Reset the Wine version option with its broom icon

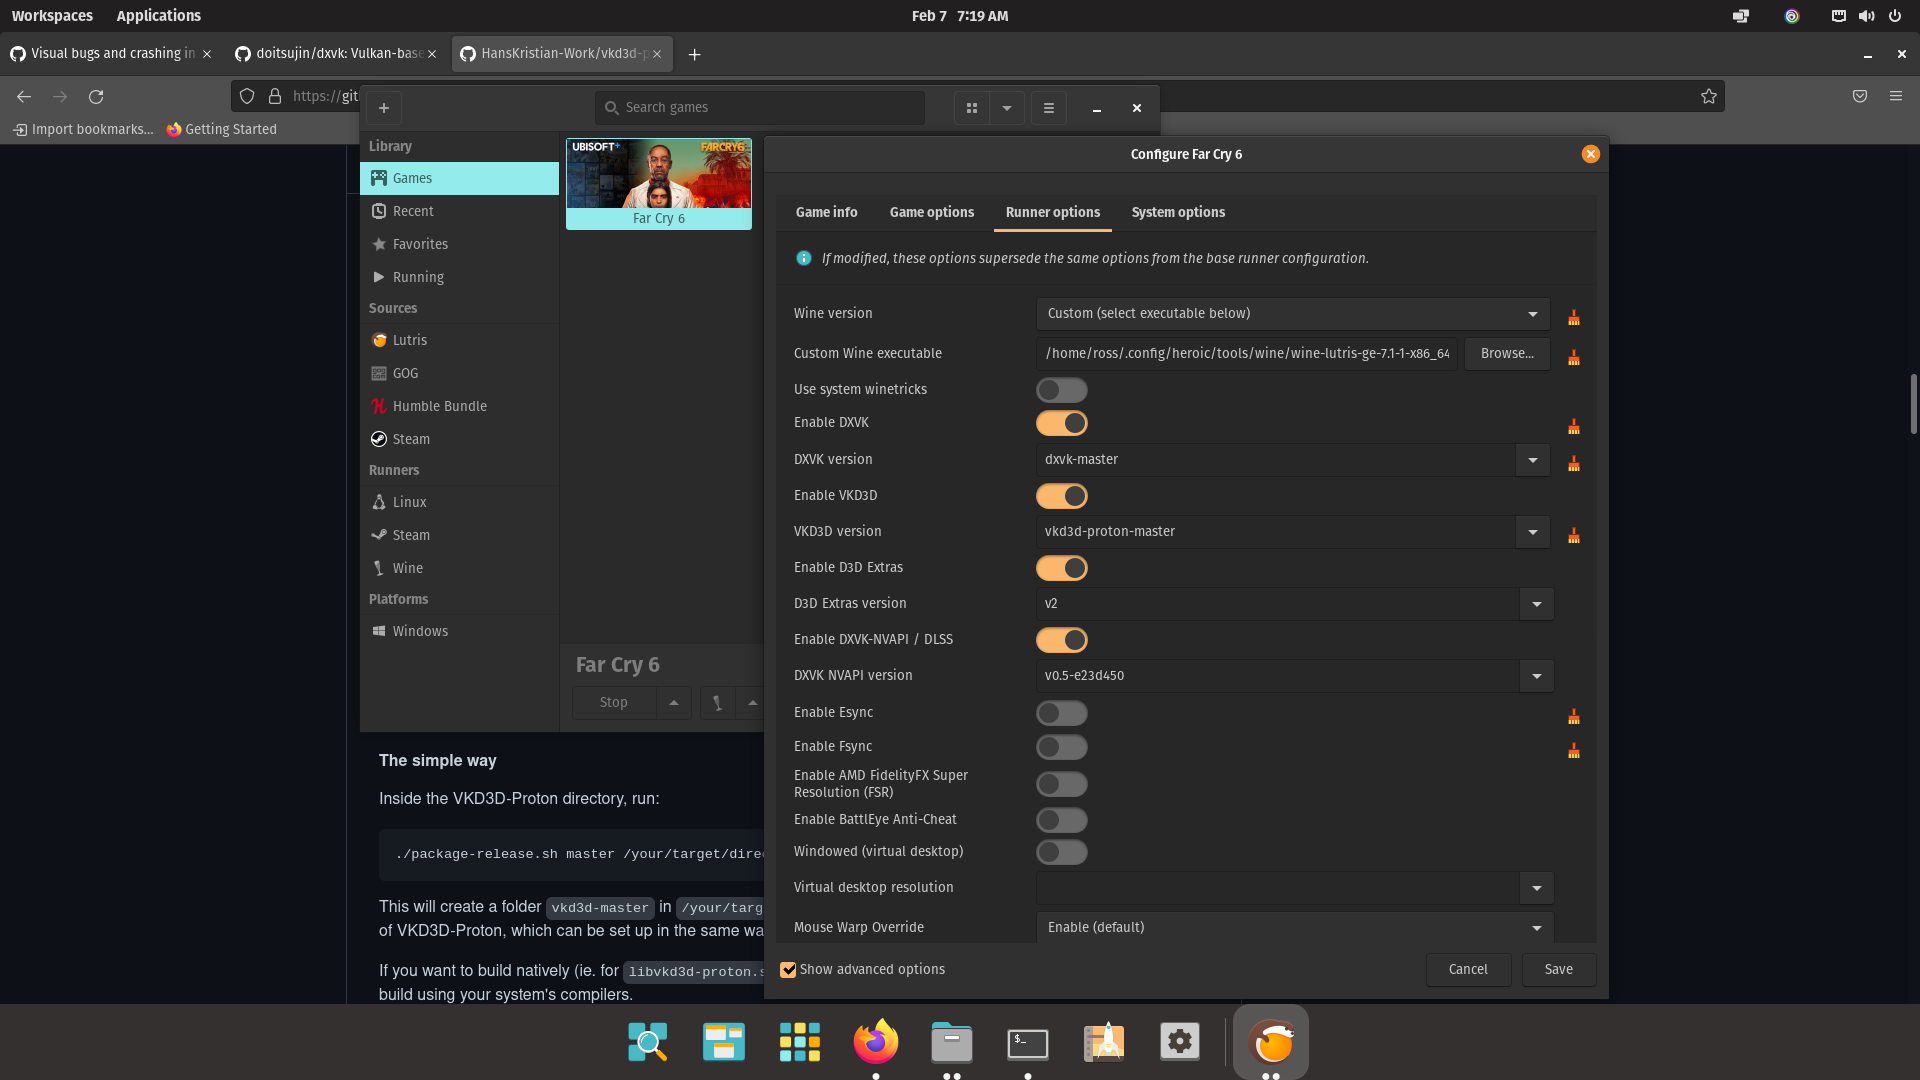(1573, 317)
